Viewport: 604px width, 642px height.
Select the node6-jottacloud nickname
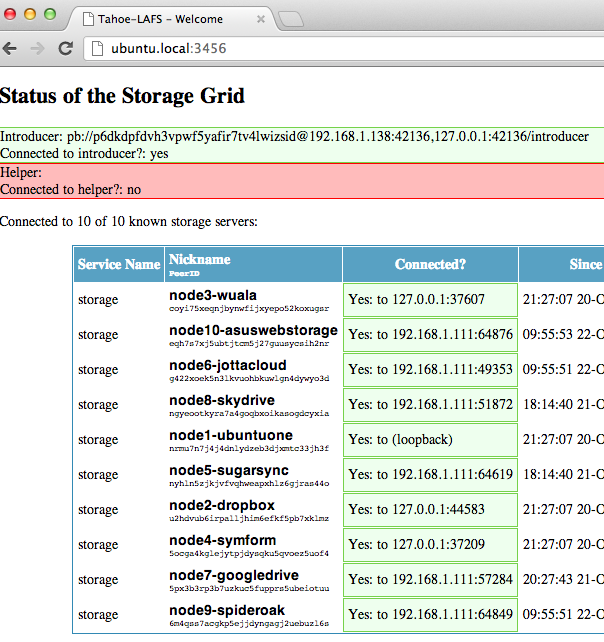(x=228, y=365)
